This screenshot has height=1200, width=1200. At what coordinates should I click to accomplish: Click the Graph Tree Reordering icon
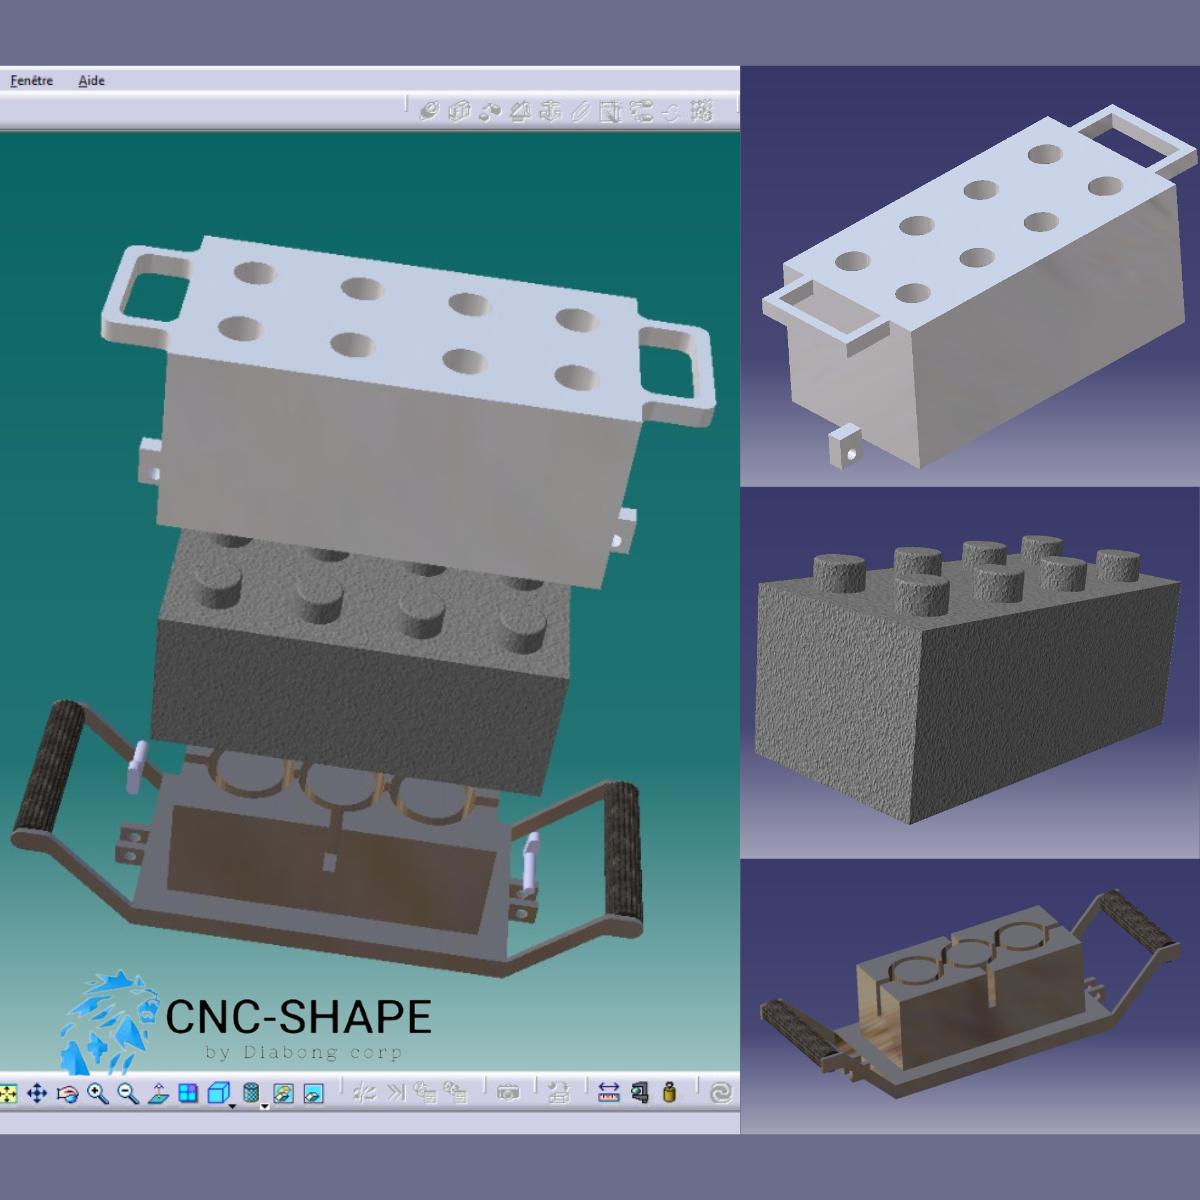pos(610,111)
